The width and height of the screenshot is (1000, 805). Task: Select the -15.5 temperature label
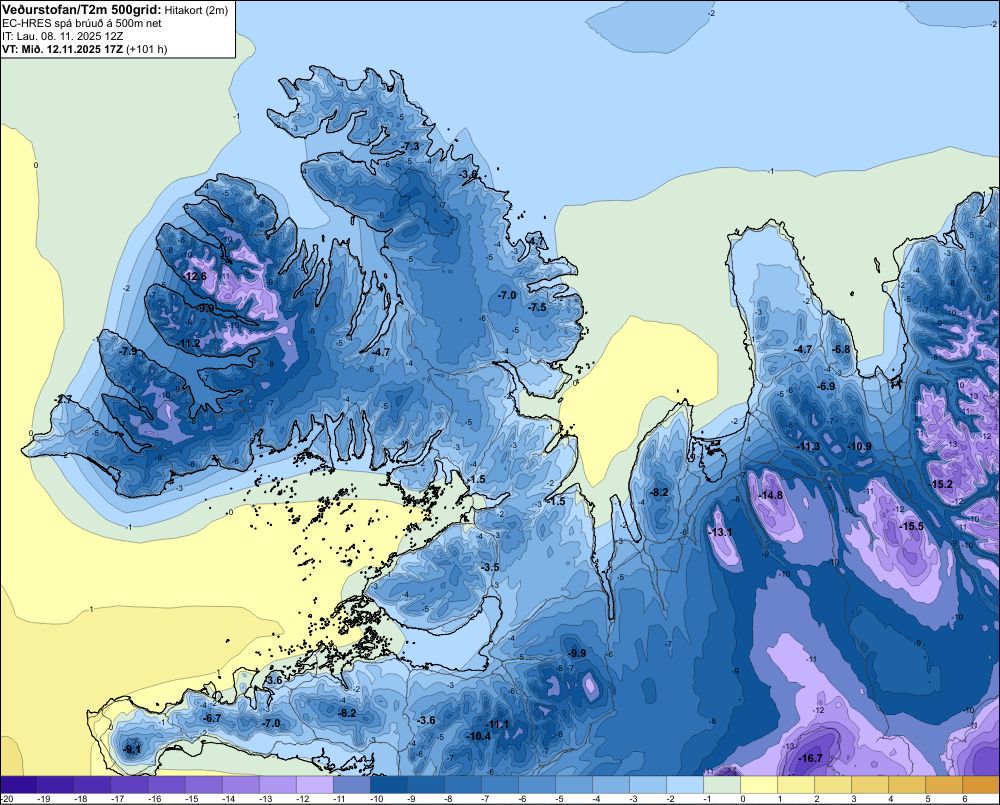pos(911,526)
